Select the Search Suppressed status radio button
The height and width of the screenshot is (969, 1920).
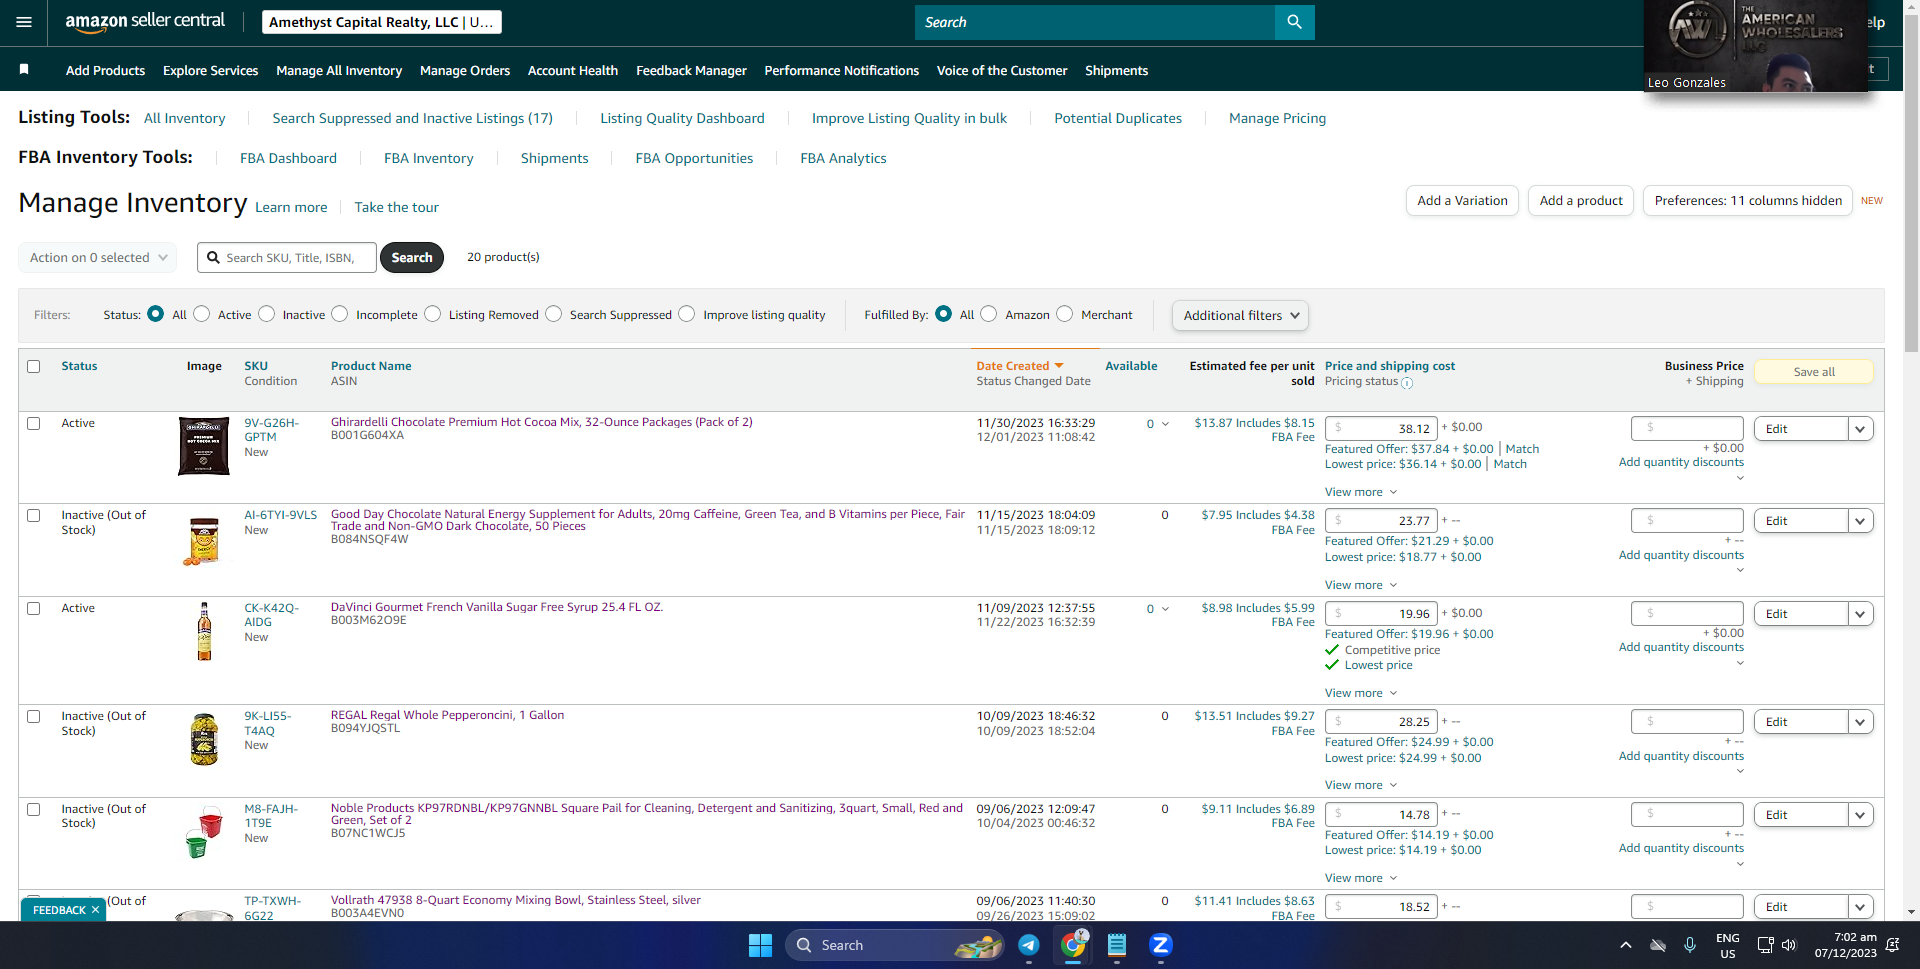(554, 314)
